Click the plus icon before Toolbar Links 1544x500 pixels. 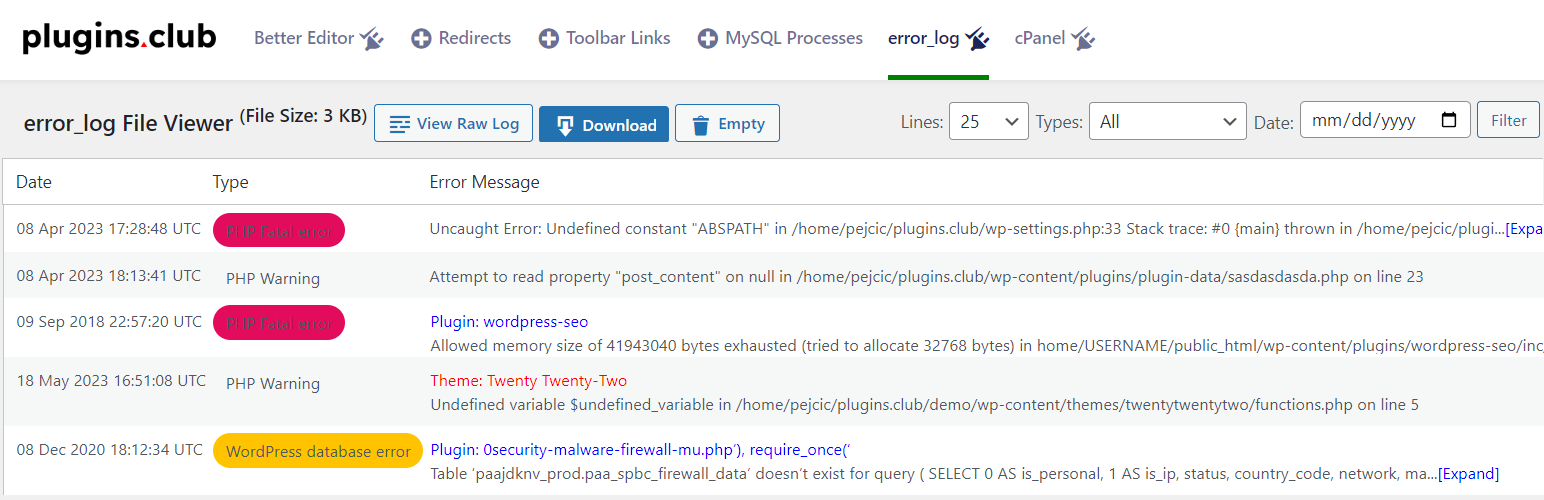coord(548,39)
